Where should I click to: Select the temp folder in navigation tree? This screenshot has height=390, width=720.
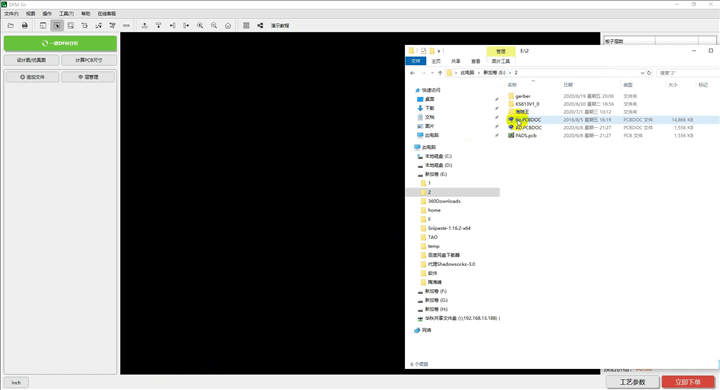(x=433, y=246)
